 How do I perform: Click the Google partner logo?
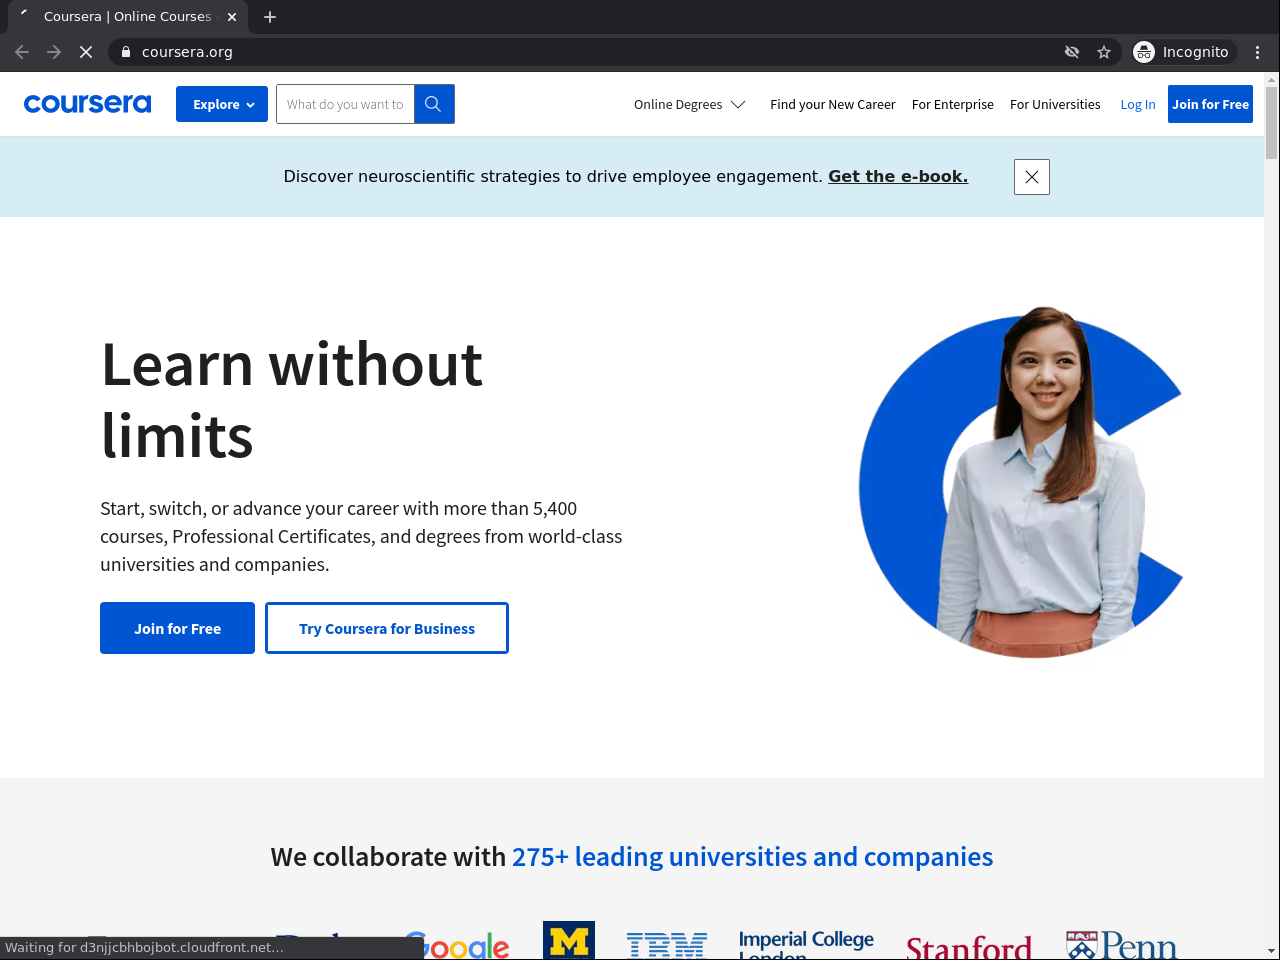pos(456,945)
